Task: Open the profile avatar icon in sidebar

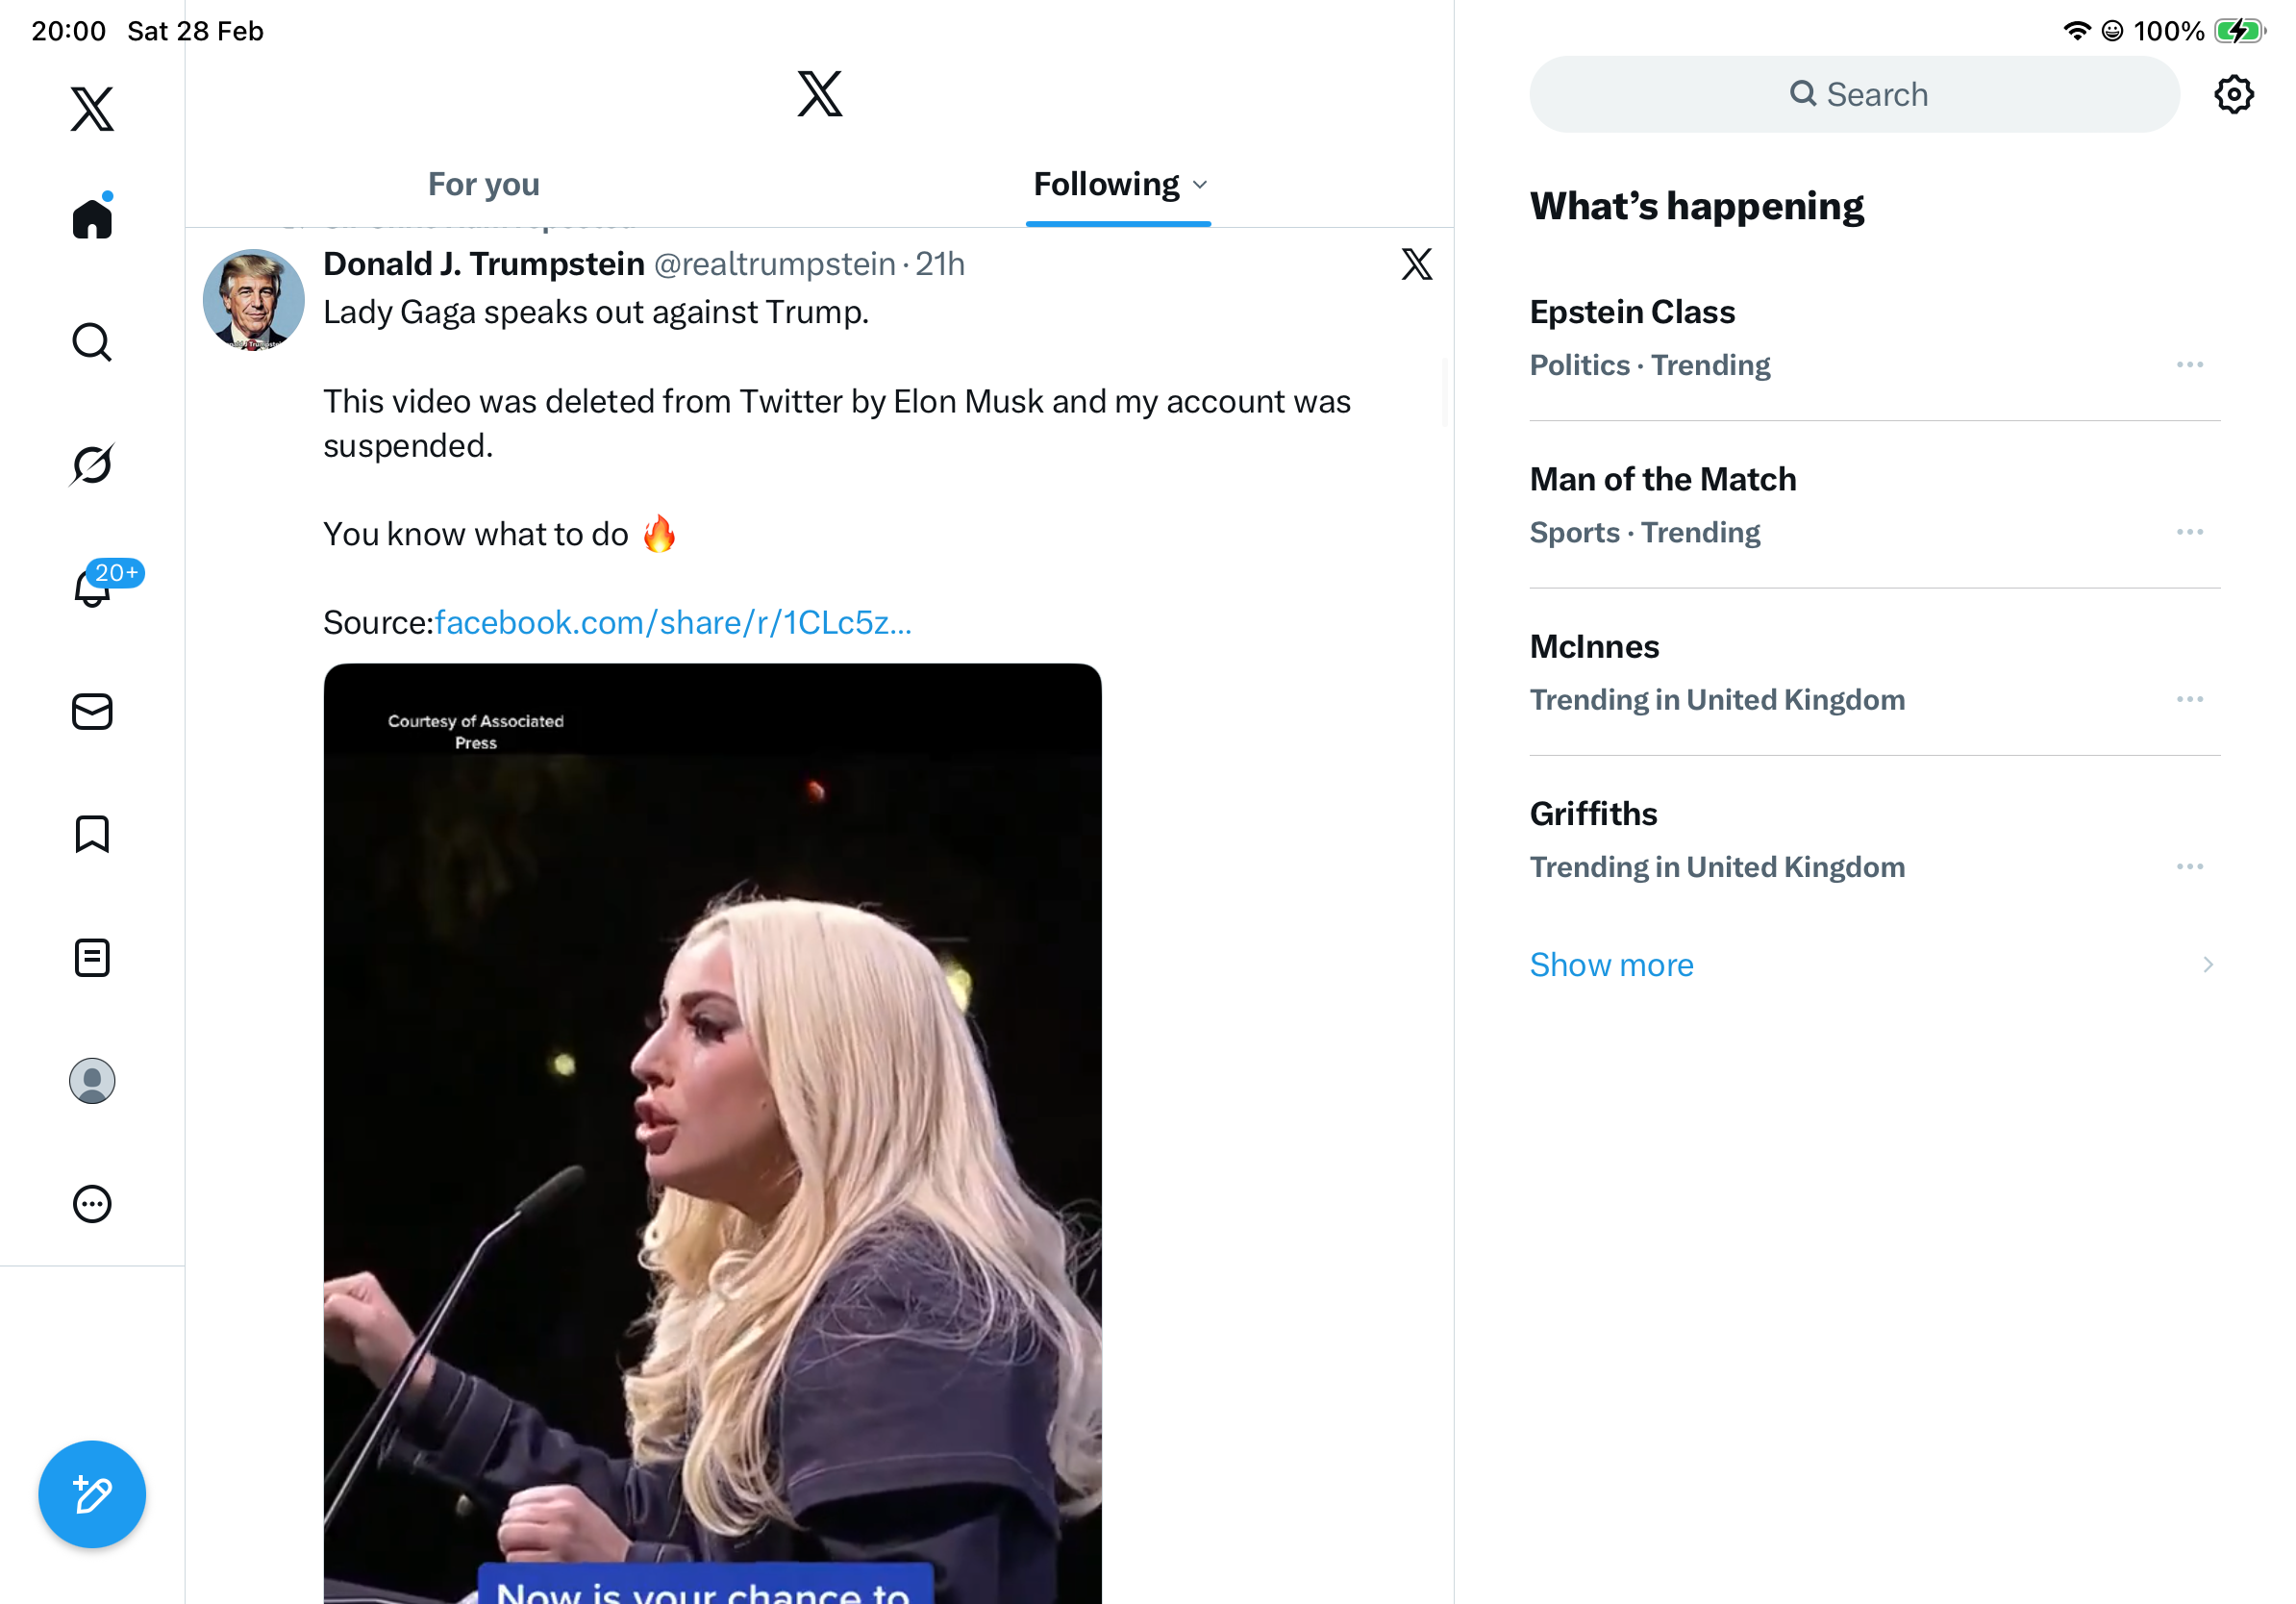Action: (x=92, y=1080)
